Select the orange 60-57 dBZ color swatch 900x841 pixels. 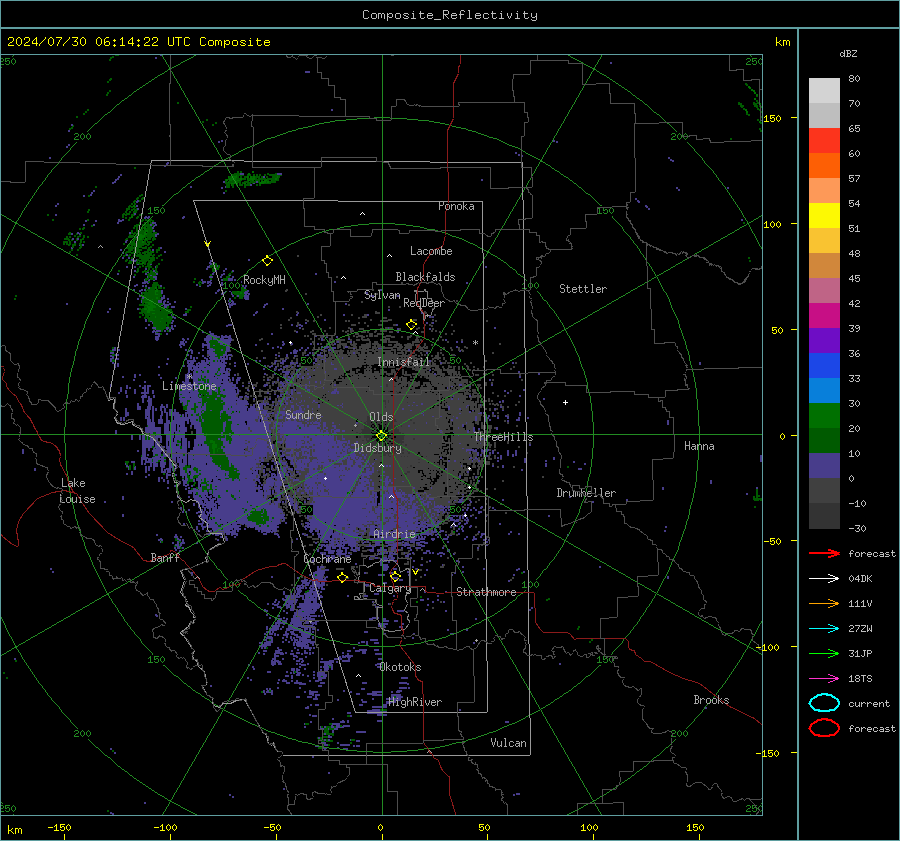(x=824, y=166)
